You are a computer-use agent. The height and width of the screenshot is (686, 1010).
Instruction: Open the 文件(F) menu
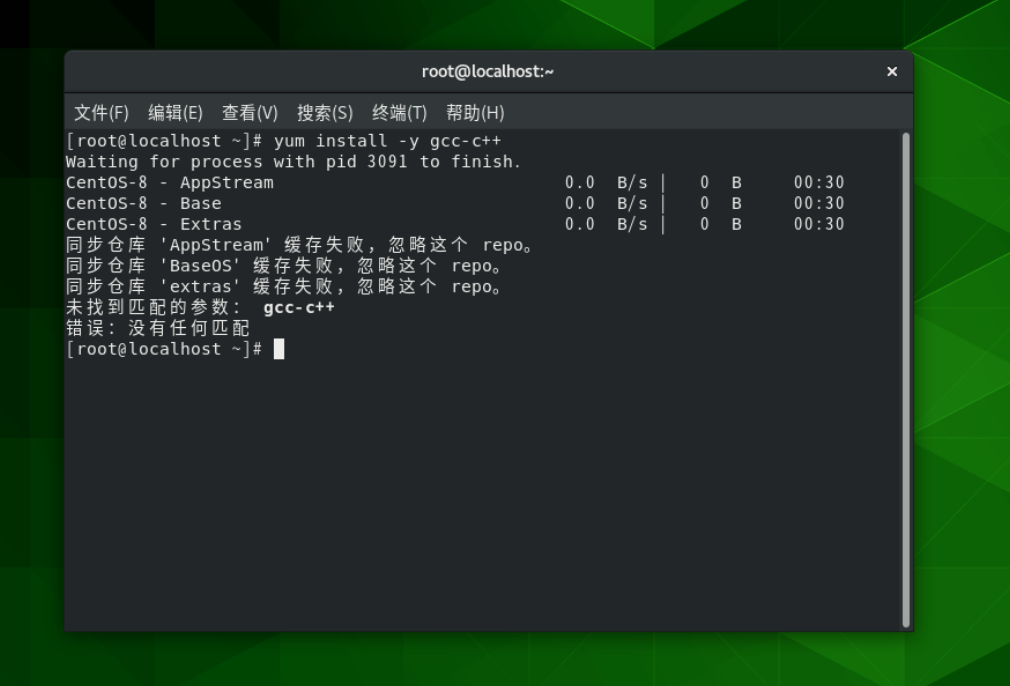(101, 113)
